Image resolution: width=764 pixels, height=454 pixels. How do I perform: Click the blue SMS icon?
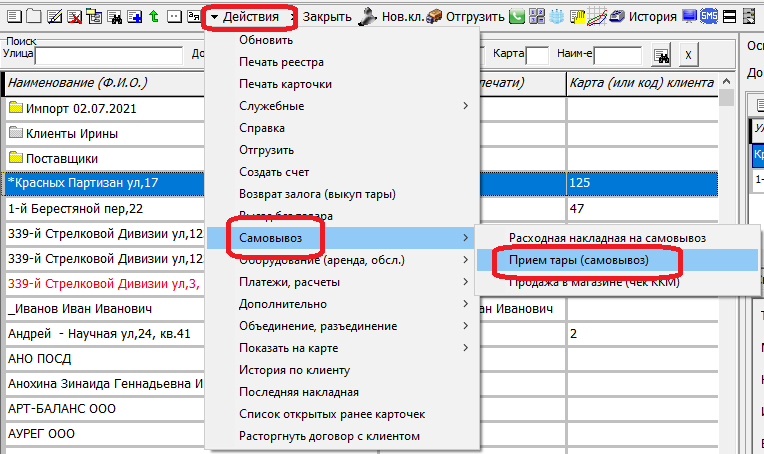click(709, 16)
